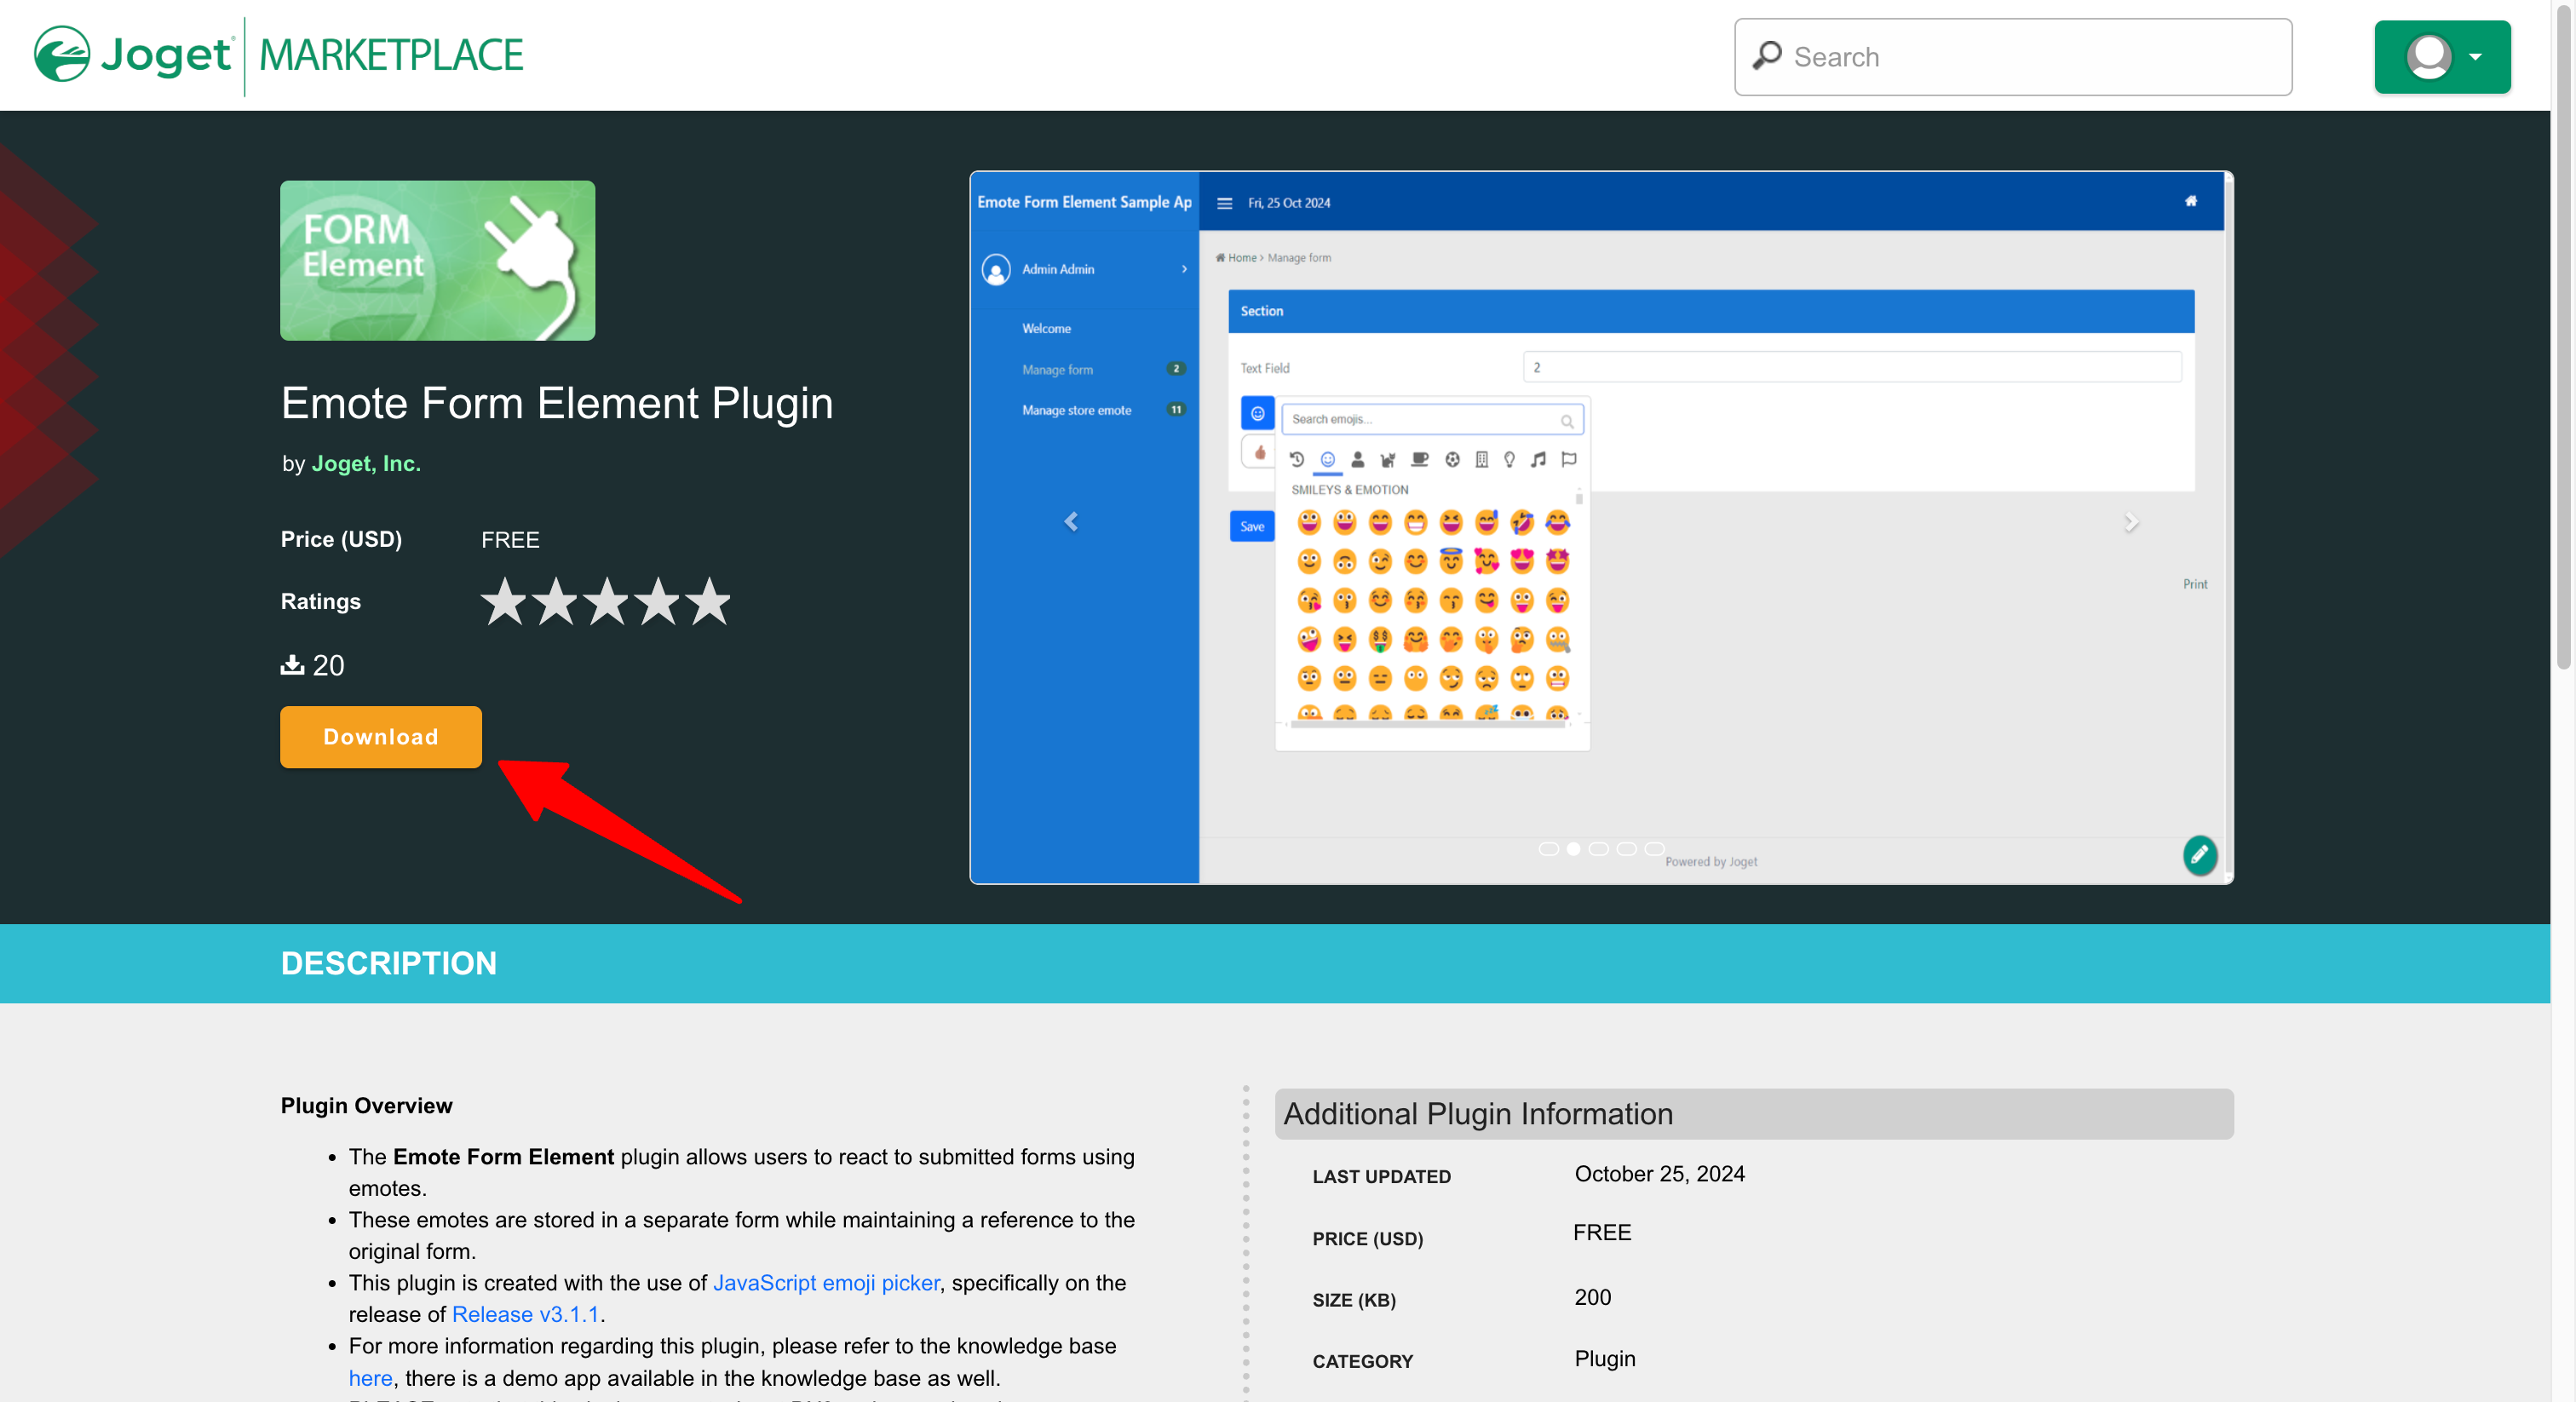The width and height of the screenshot is (2576, 1402).
Task: Click the Emote Form Element Plugin title
Action: click(557, 404)
